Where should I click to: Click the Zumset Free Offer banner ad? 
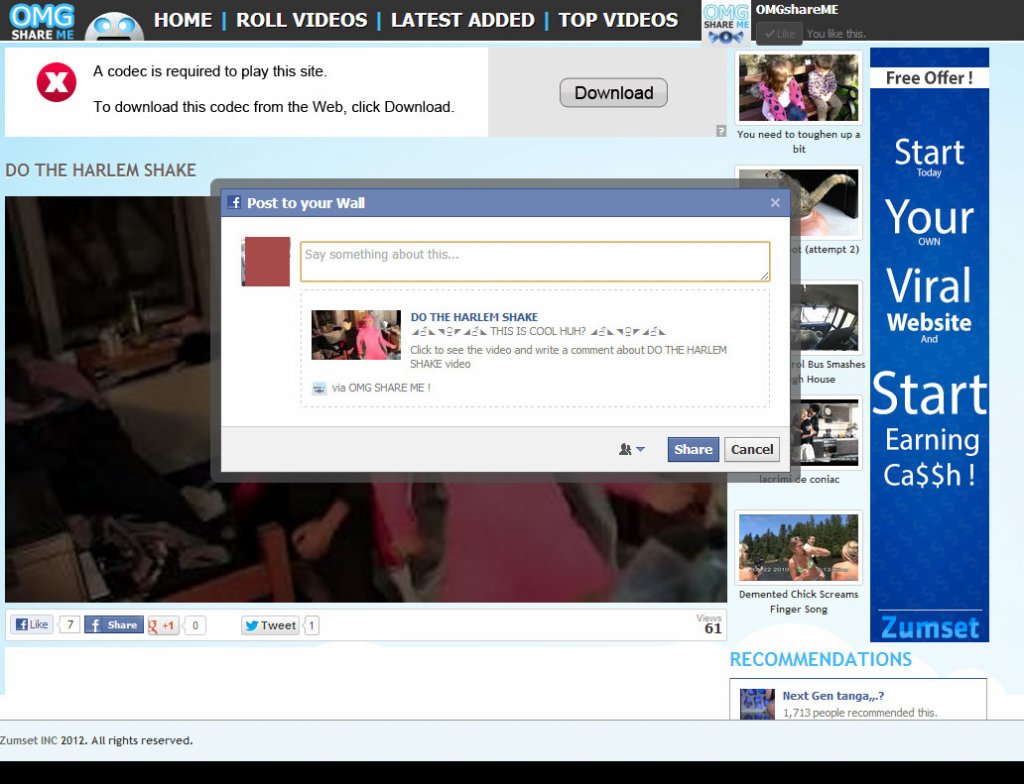tap(929, 345)
